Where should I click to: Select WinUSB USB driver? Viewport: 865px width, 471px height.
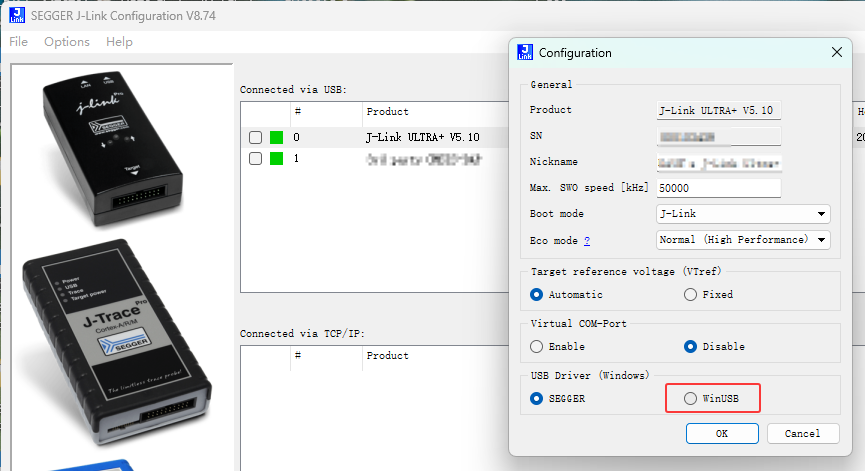[690, 398]
